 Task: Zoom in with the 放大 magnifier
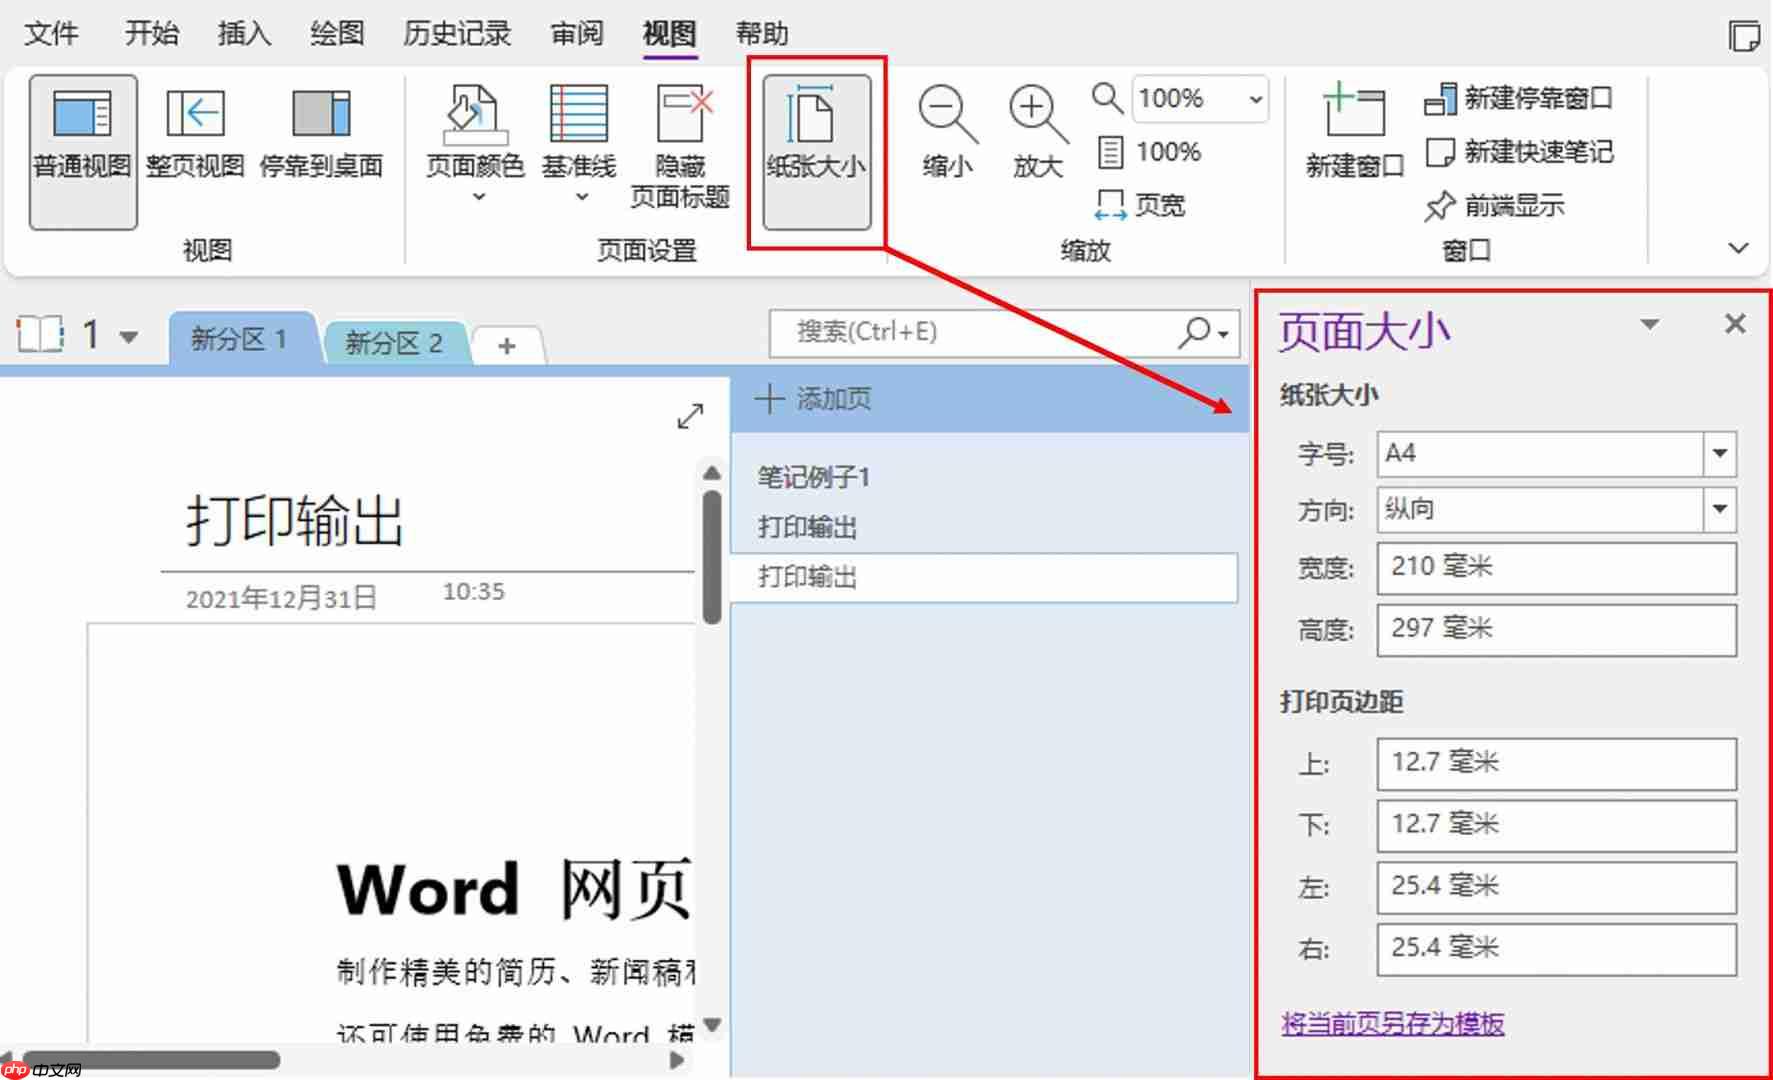(1038, 133)
